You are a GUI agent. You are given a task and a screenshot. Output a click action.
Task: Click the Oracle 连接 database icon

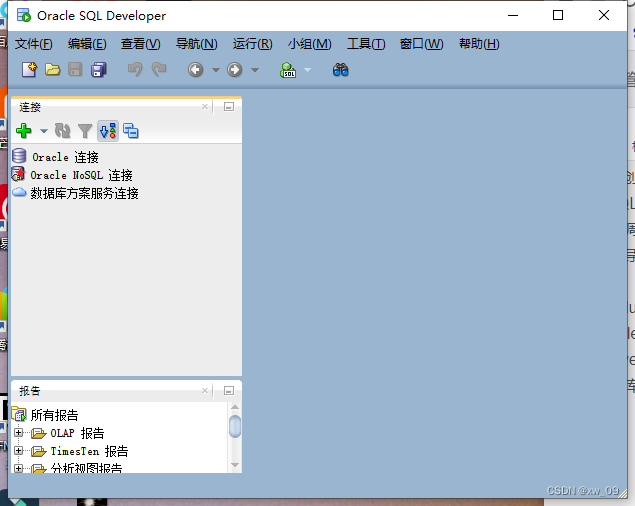19,156
